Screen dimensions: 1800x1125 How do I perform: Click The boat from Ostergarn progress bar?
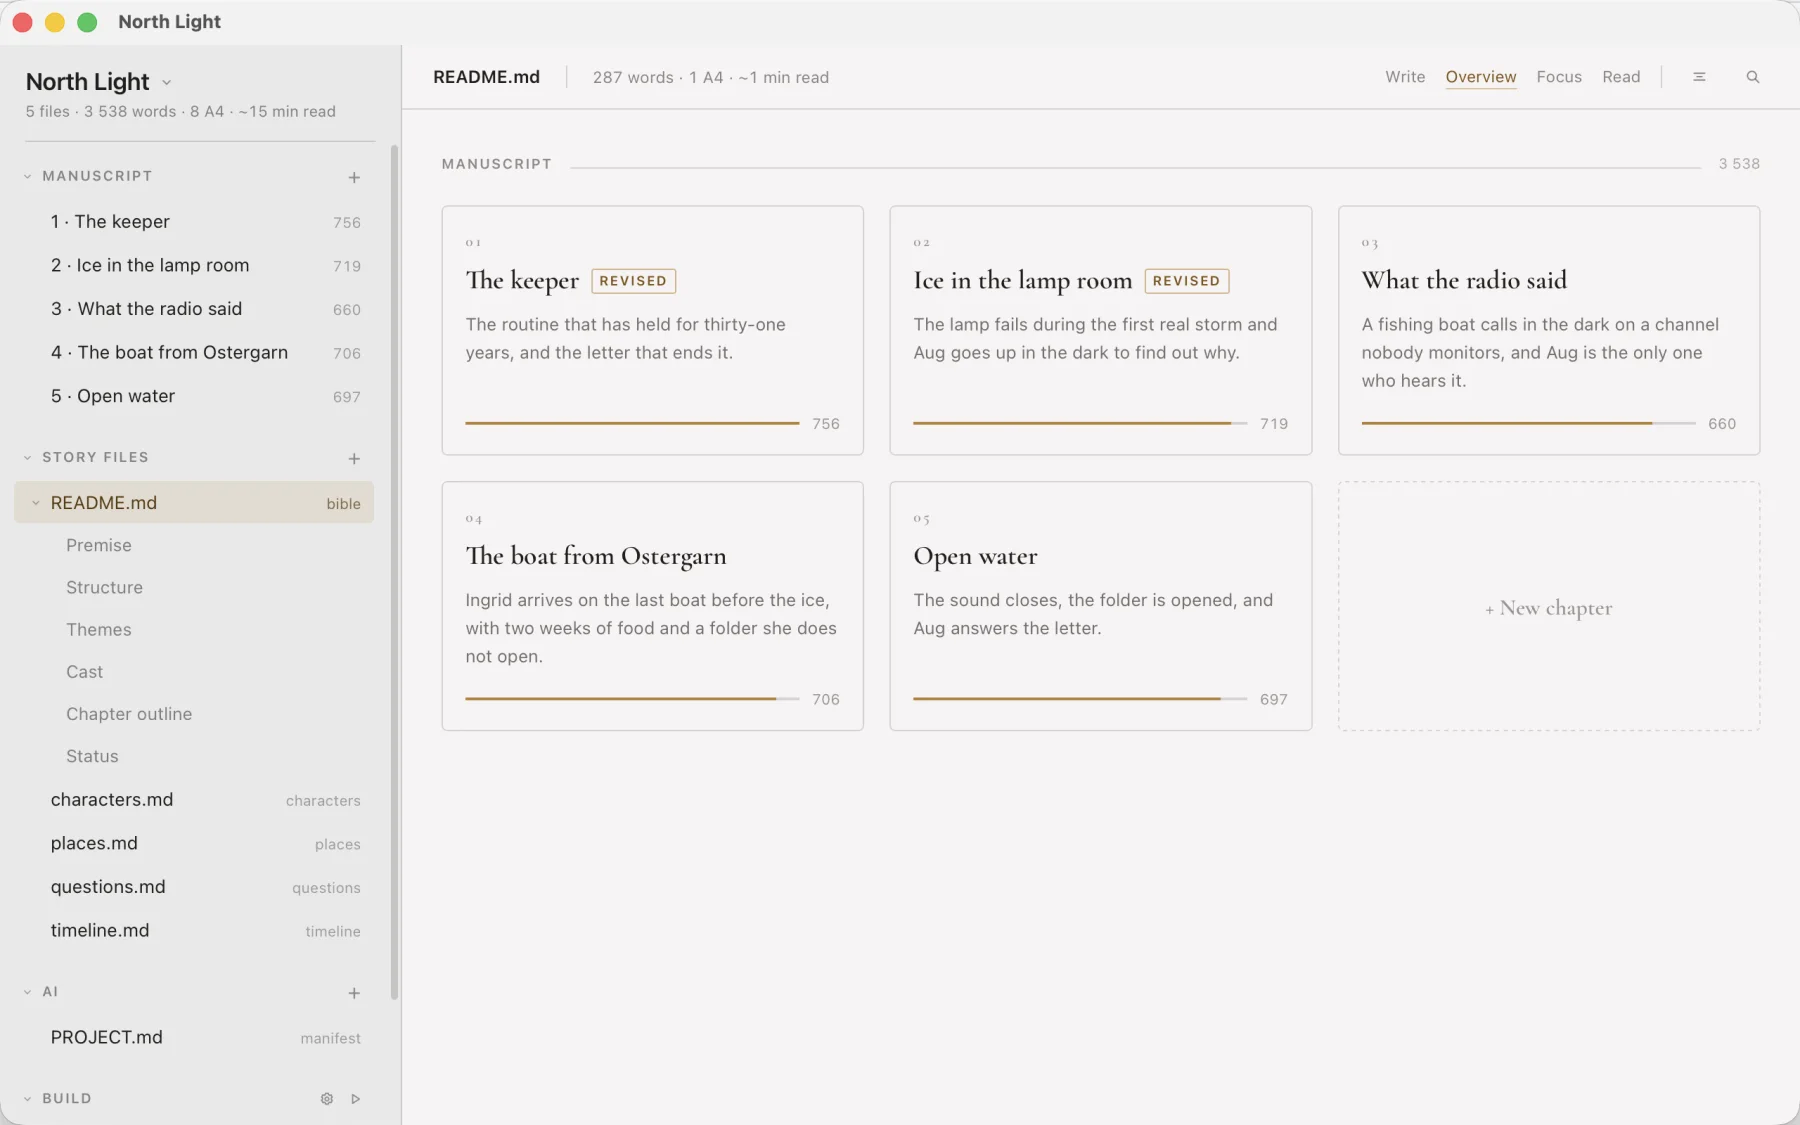pos(632,699)
